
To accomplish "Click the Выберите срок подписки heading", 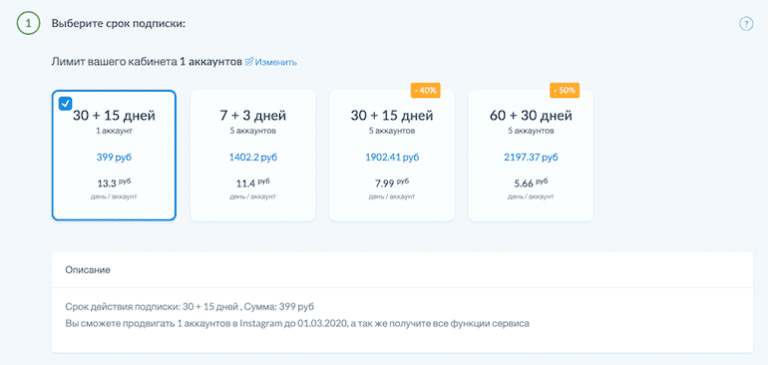I will tap(119, 24).
